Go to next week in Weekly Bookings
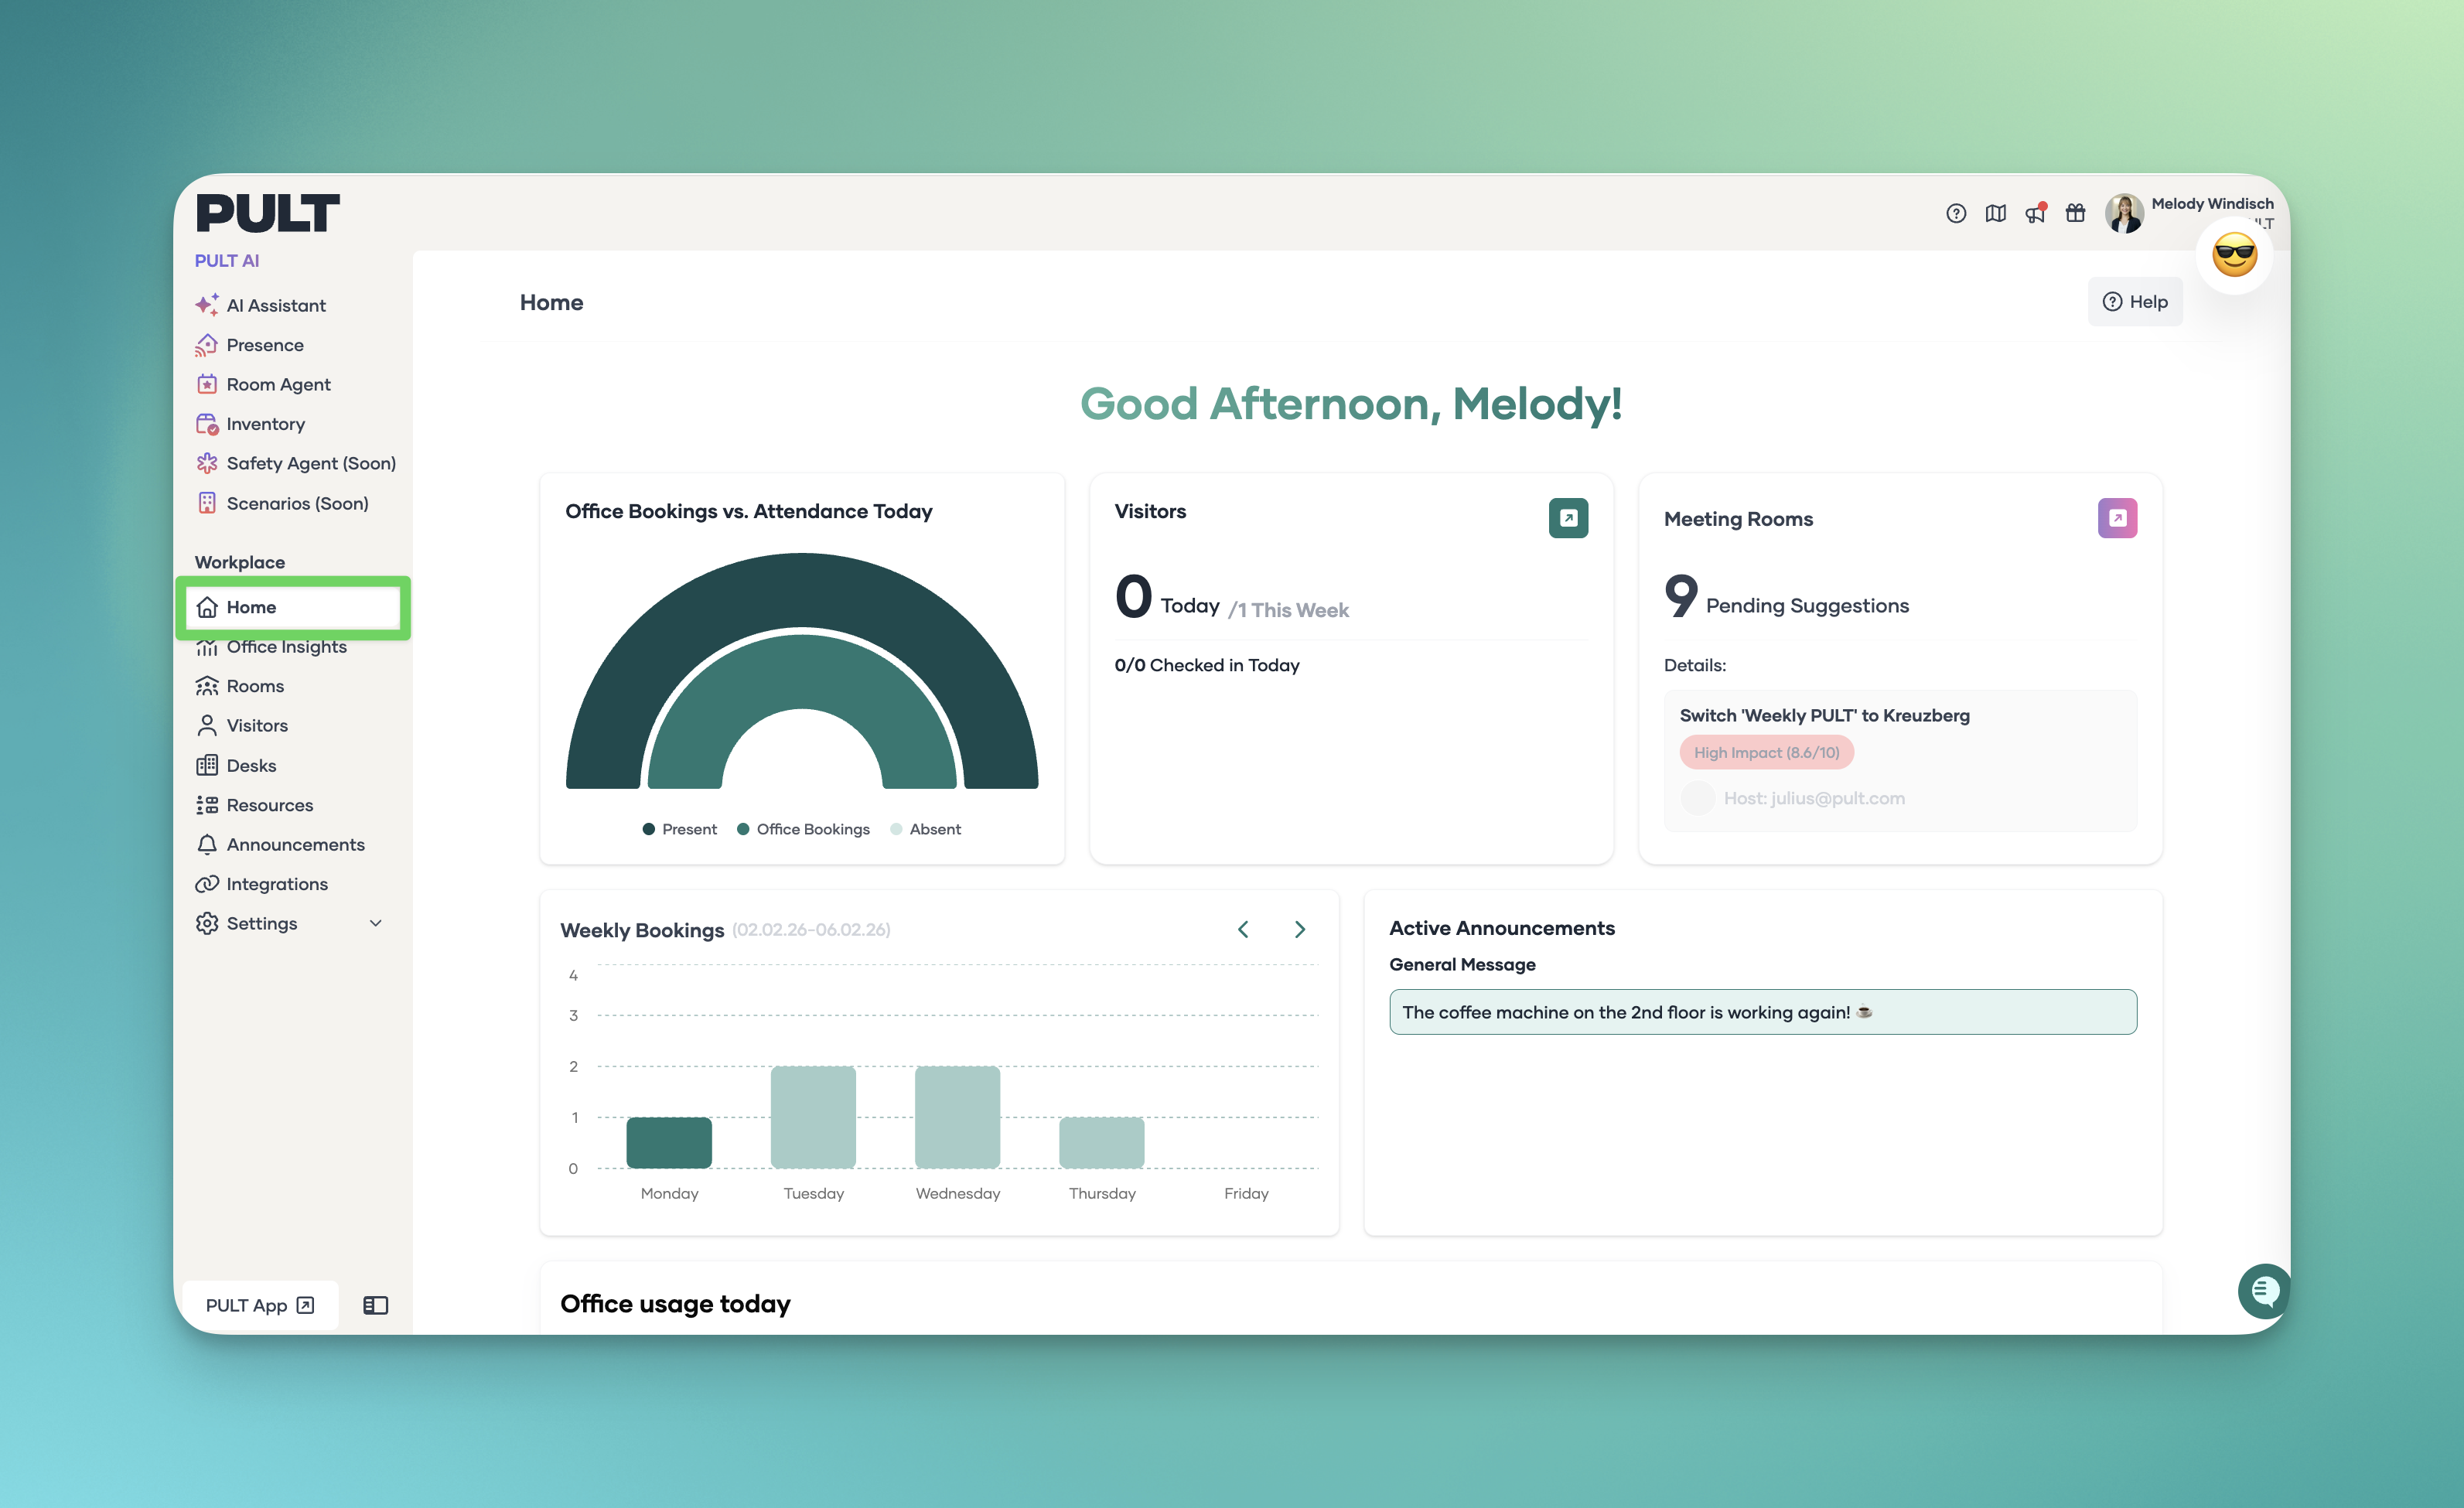Viewport: 2464px width, 1508px height. point(1299,929)
